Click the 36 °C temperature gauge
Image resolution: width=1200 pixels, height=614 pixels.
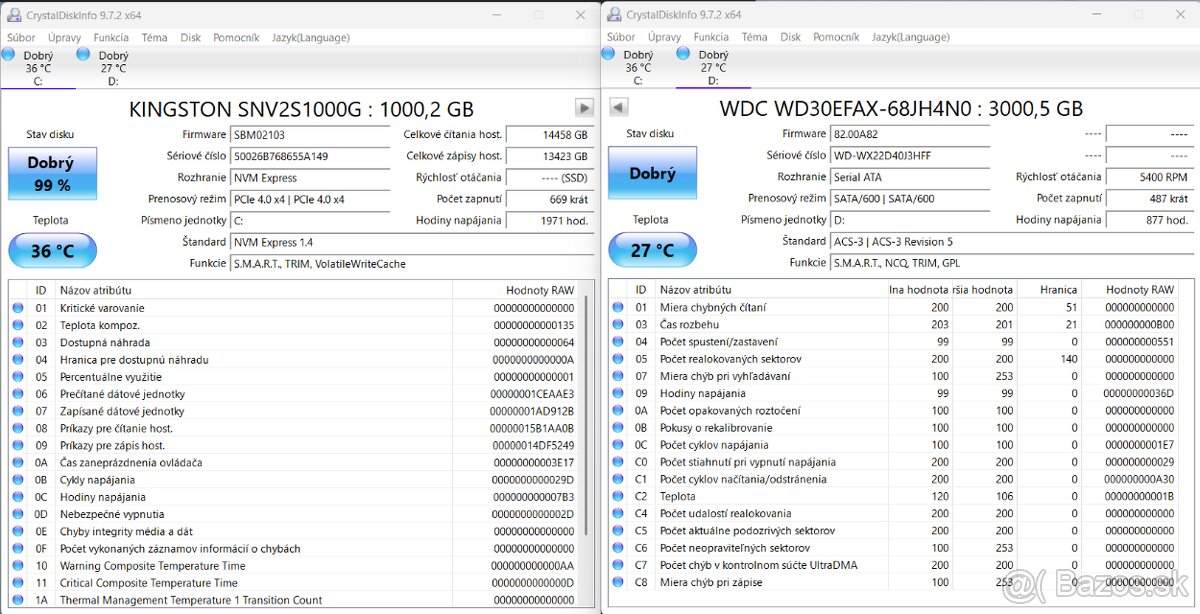click(52, 250)
